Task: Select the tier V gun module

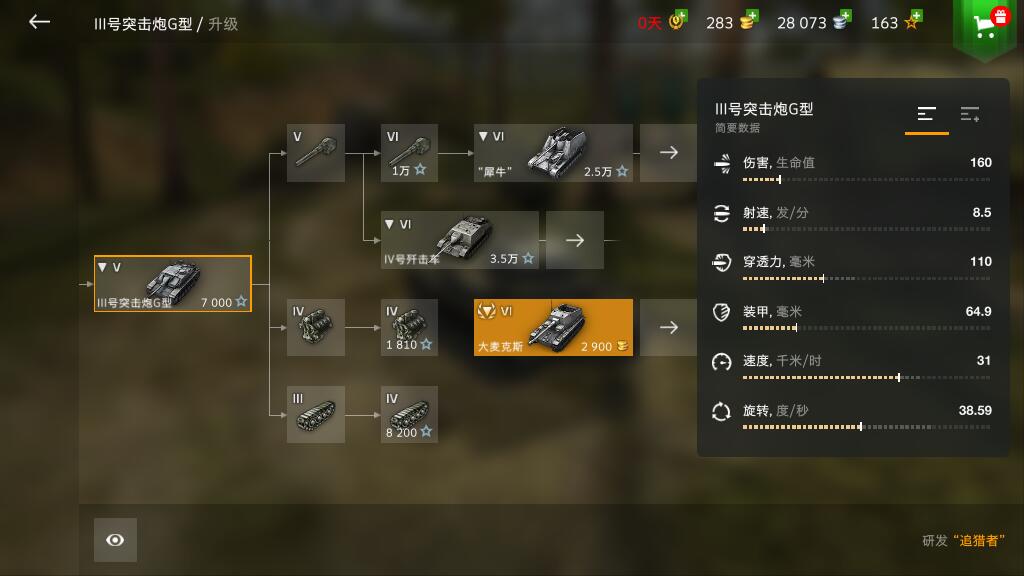Action: (315, 153)
